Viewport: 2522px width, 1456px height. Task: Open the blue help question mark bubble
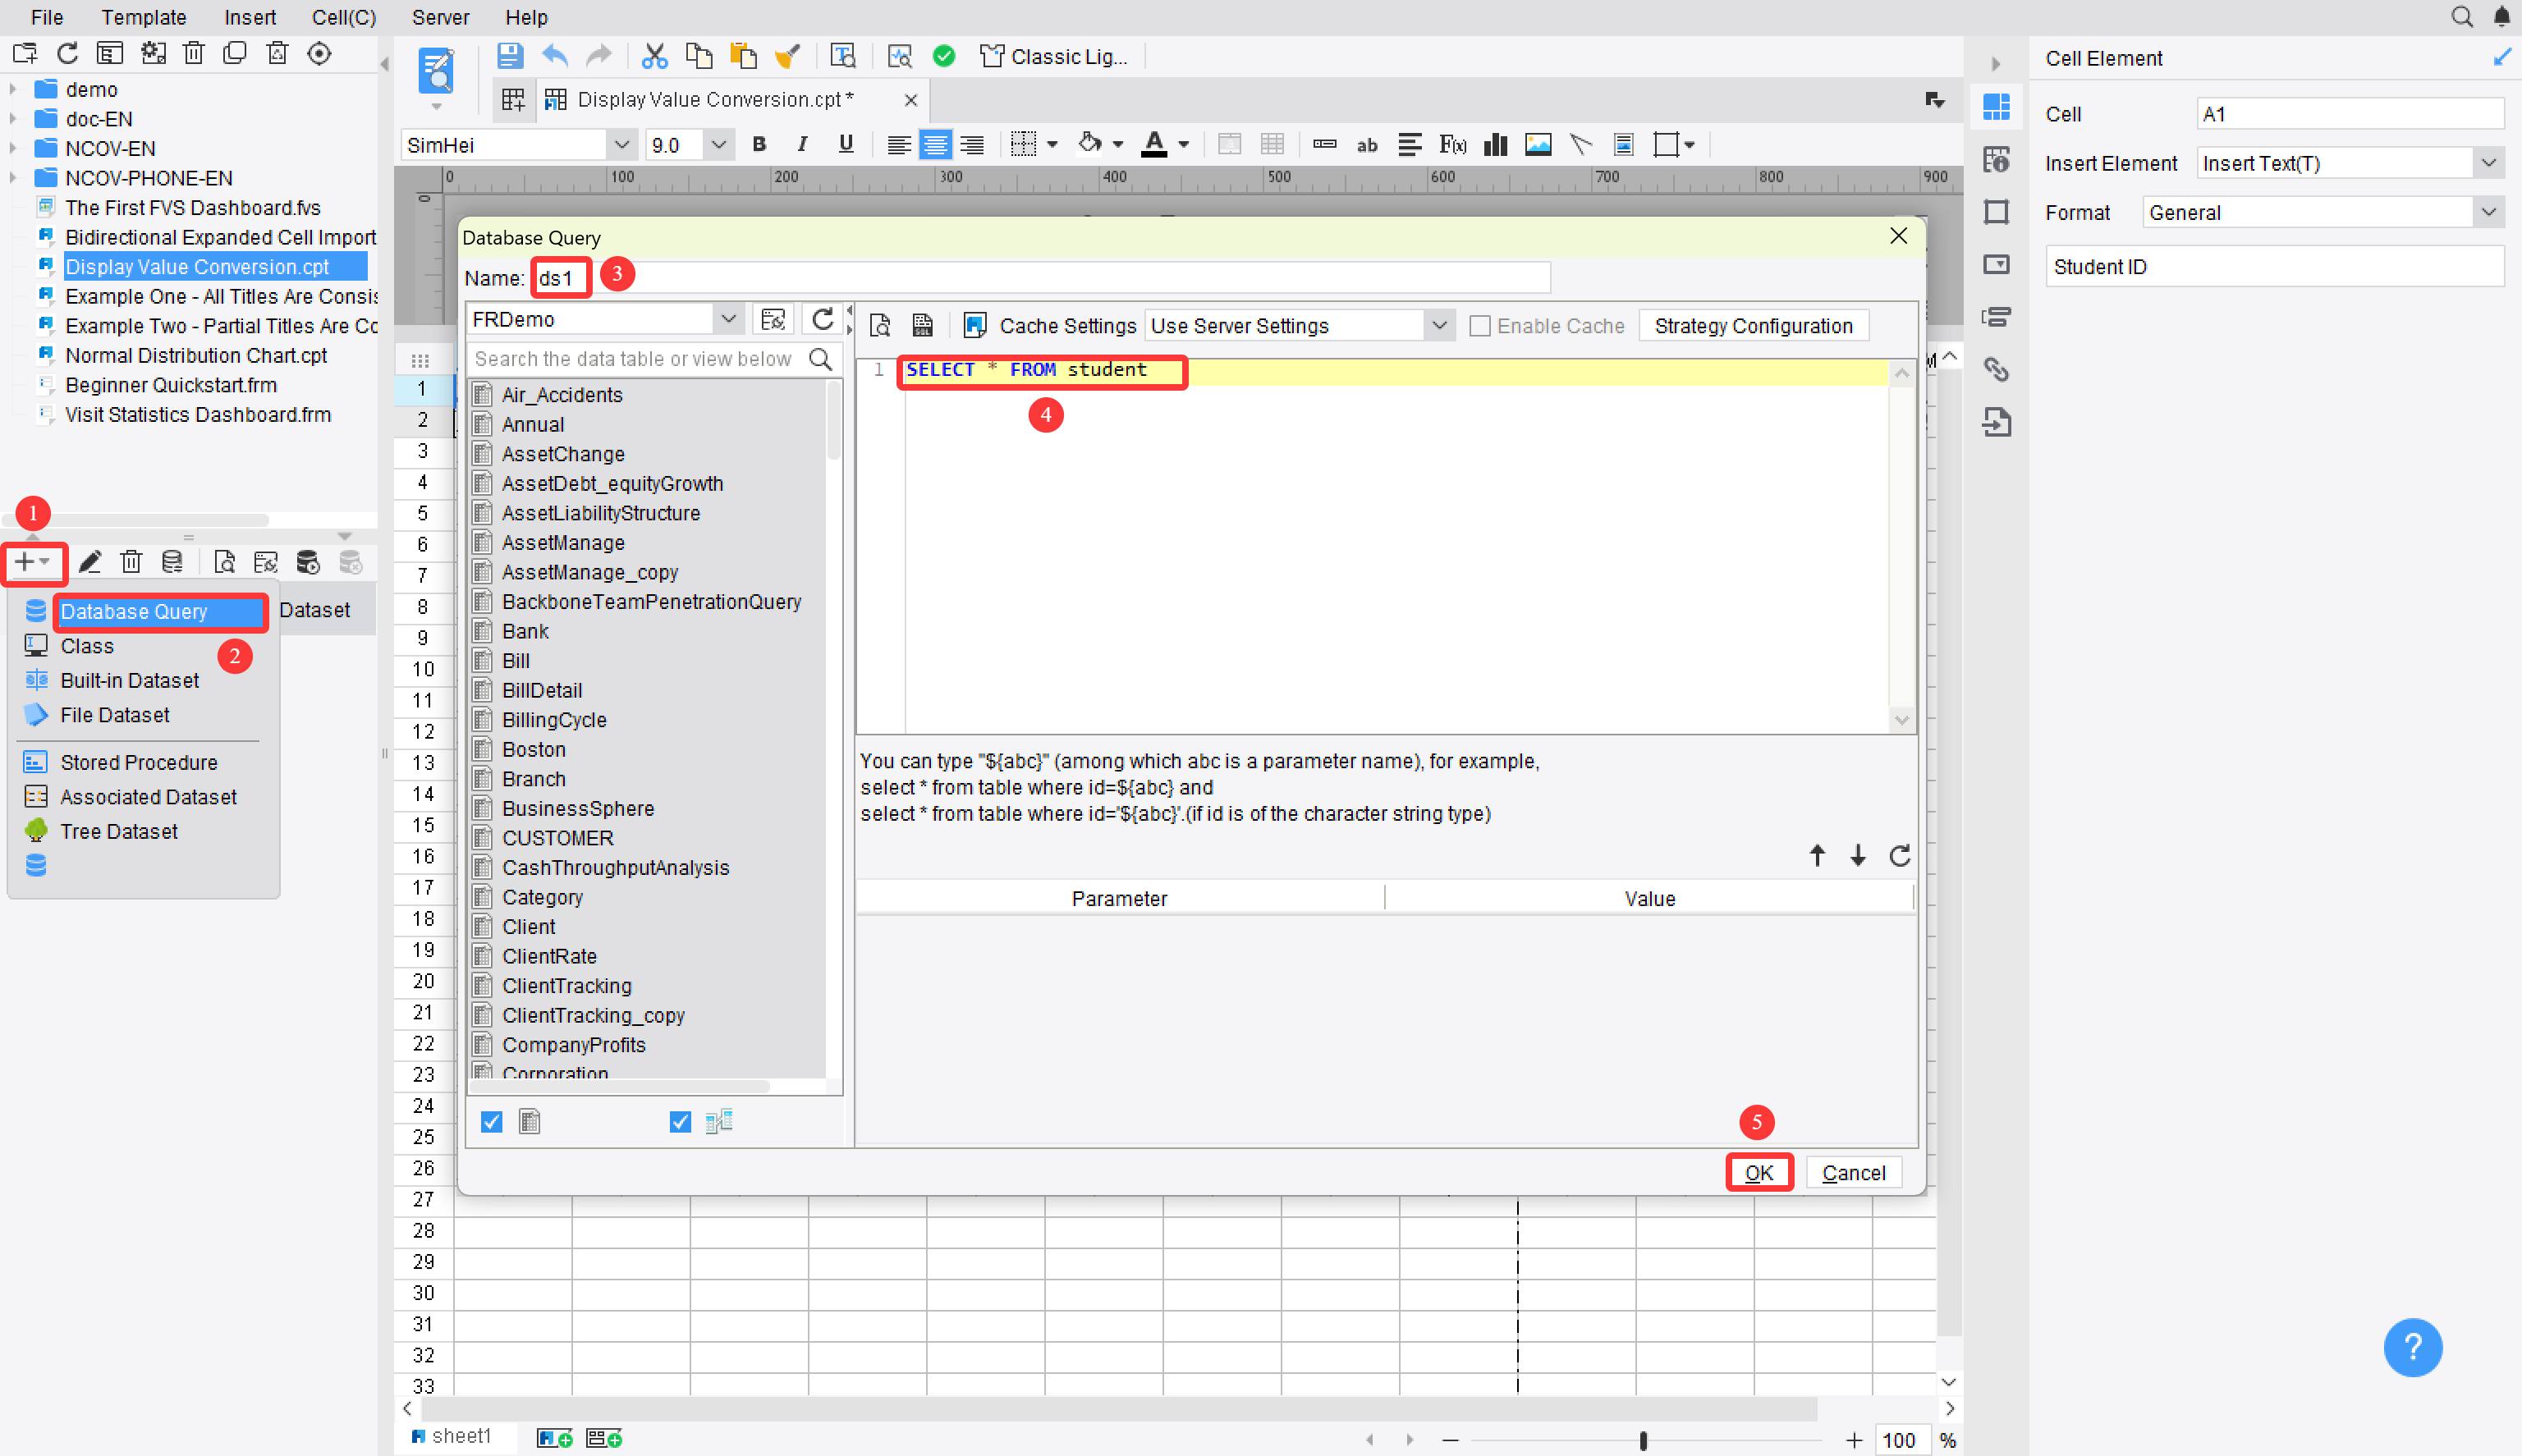2412,1347
